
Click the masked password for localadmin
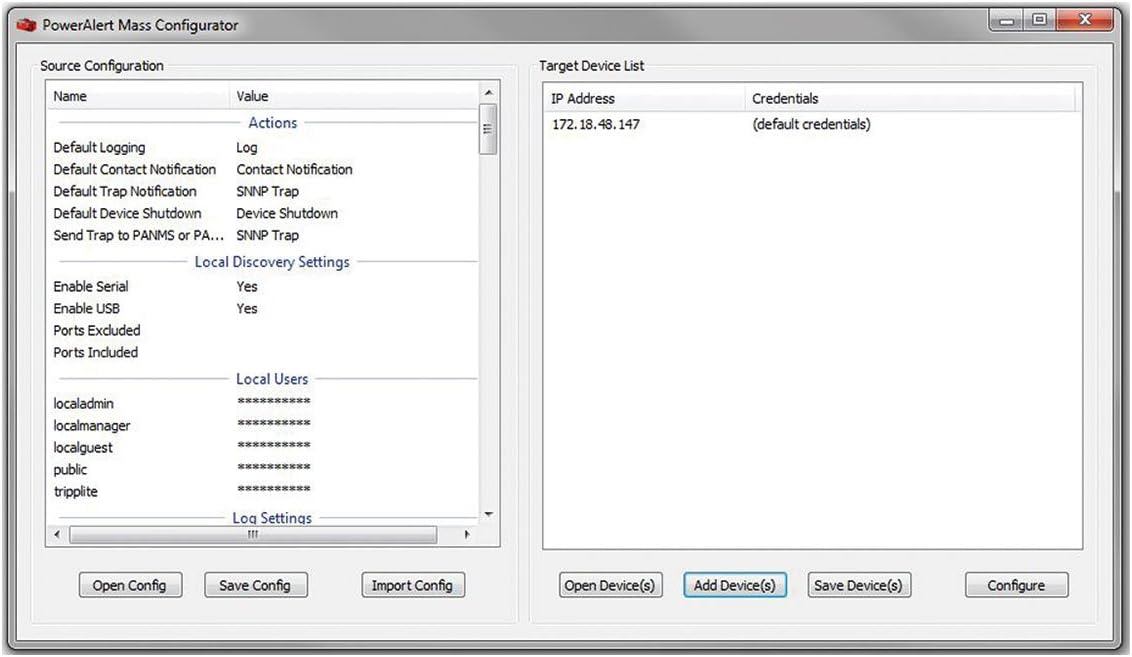[274, 401]
